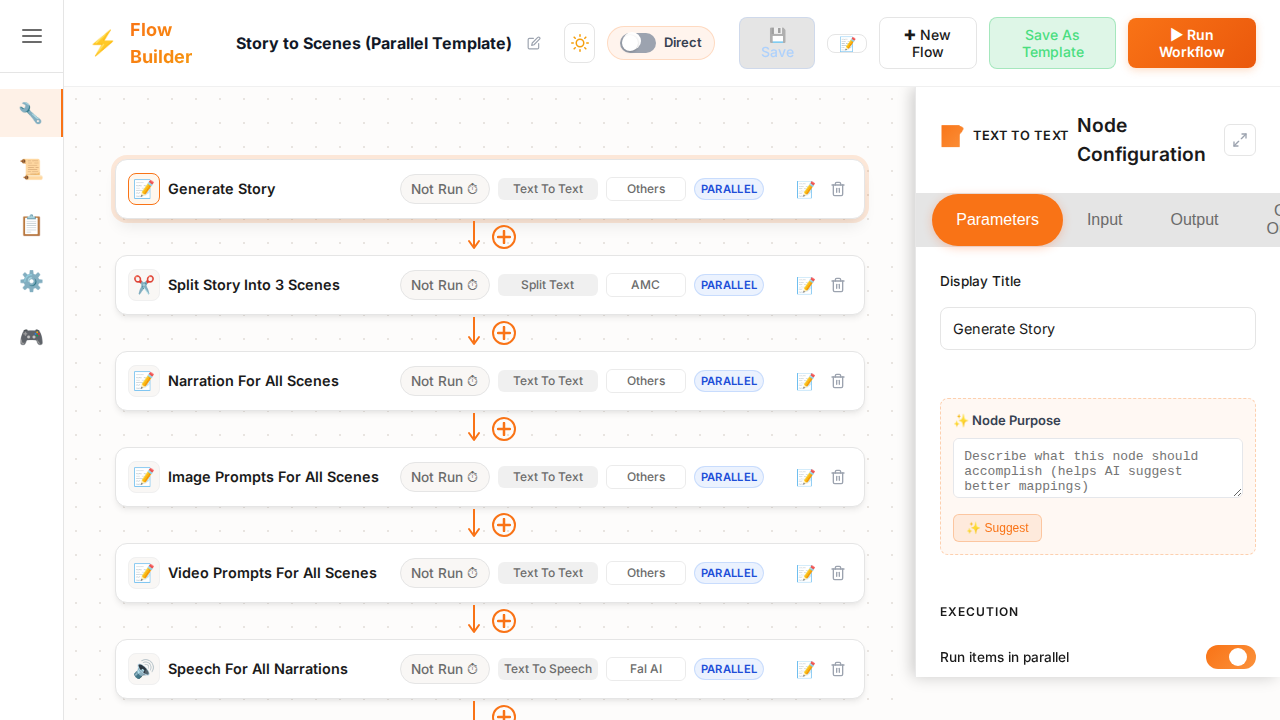This screenshot has height=720, width=1280.
Task: Add node after Generate Story
Action: pos(504,237)
